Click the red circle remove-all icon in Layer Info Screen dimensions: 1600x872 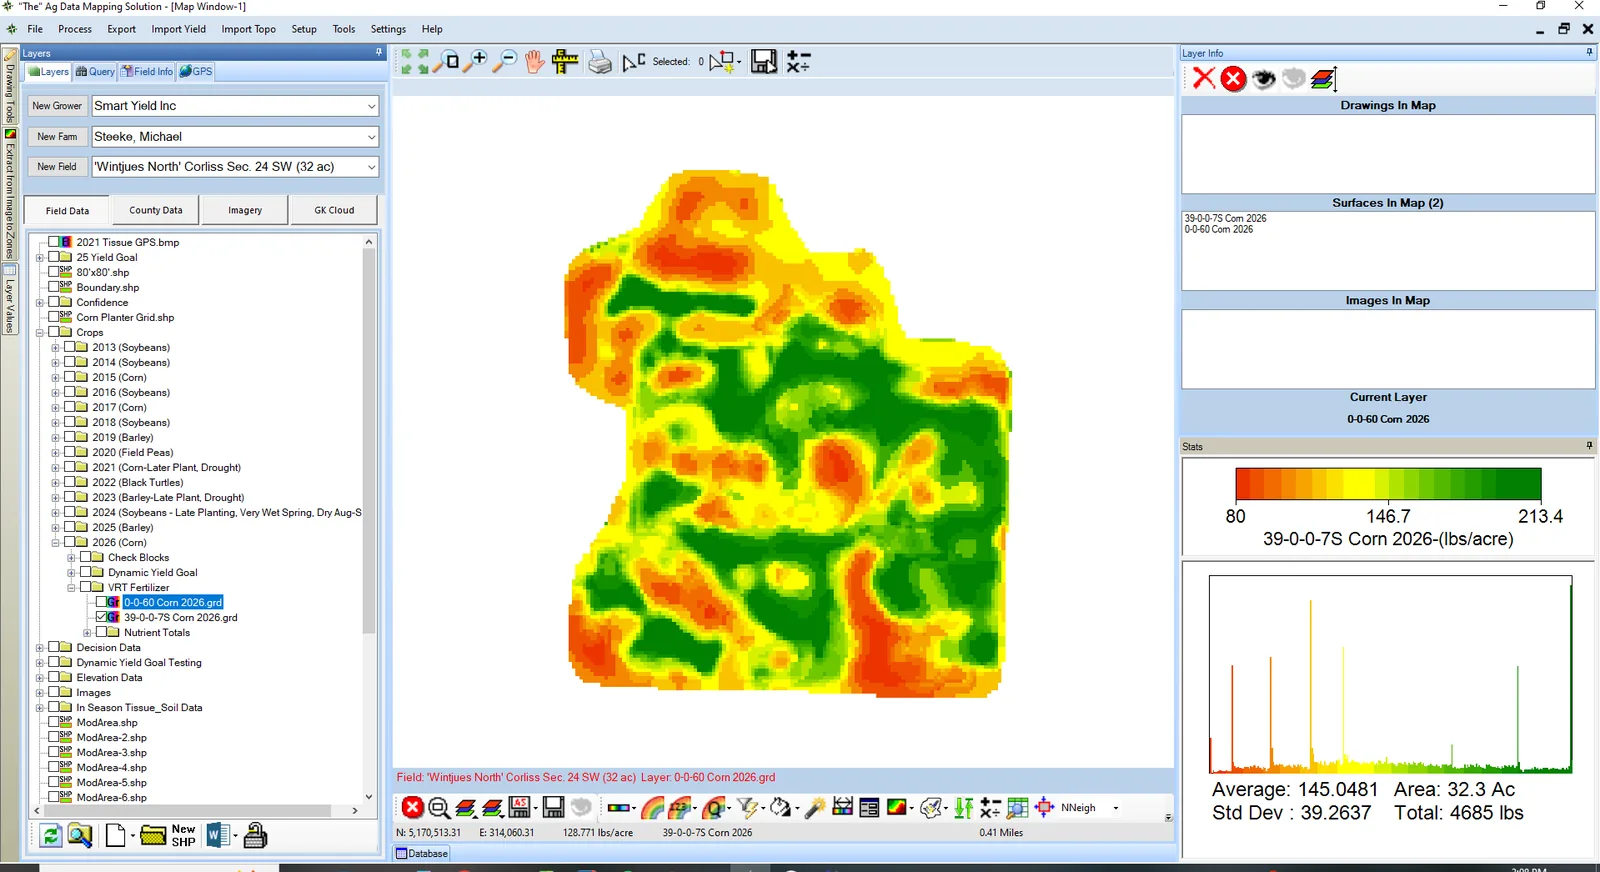[x=1234, y=78]
